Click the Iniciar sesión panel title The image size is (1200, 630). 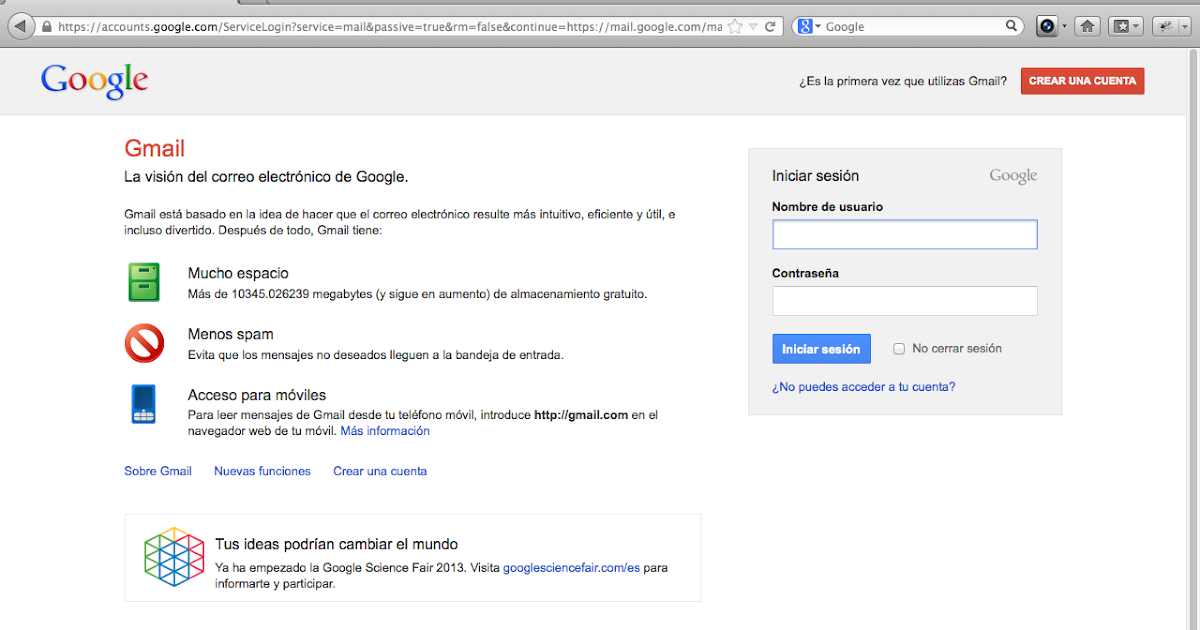tap(815, 176)
